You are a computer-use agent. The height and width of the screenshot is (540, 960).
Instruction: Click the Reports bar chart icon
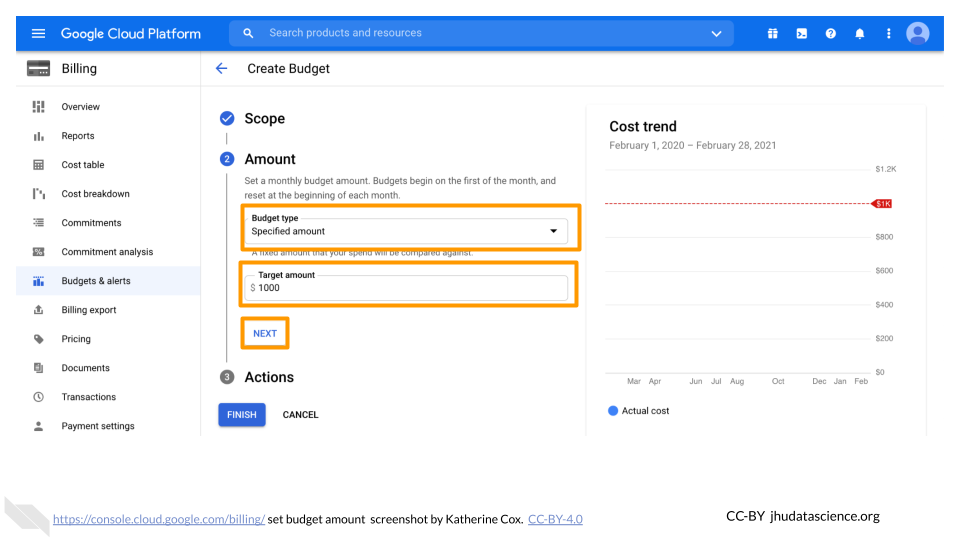(x=39, y=136)
